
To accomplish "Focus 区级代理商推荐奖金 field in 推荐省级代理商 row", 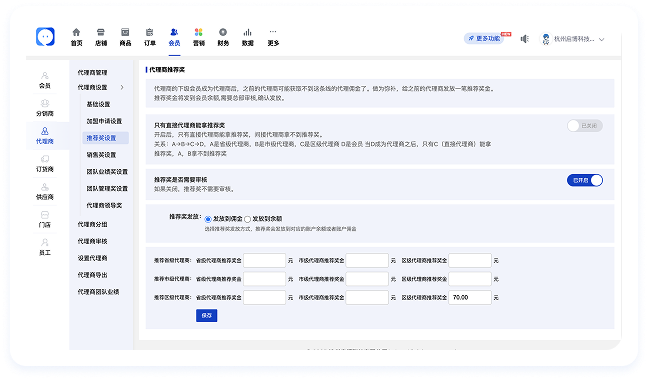I will [470, 261].
